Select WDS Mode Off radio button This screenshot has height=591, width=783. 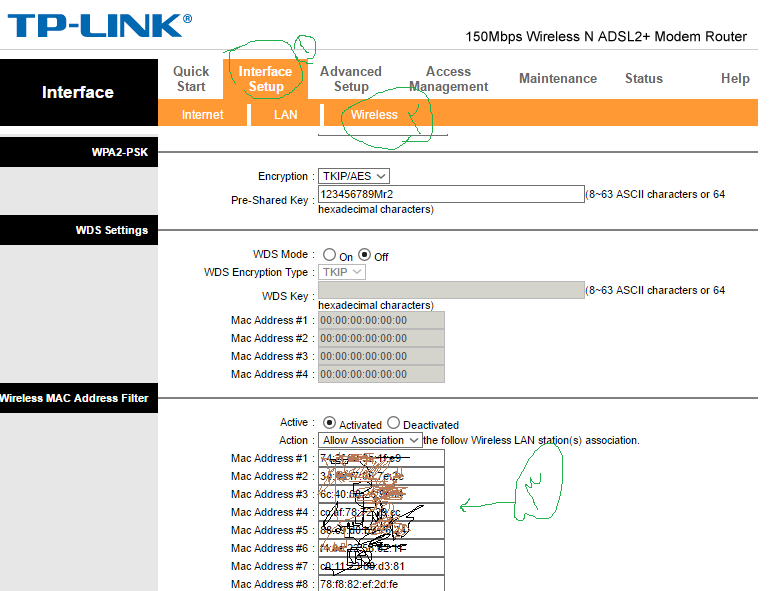365,255
